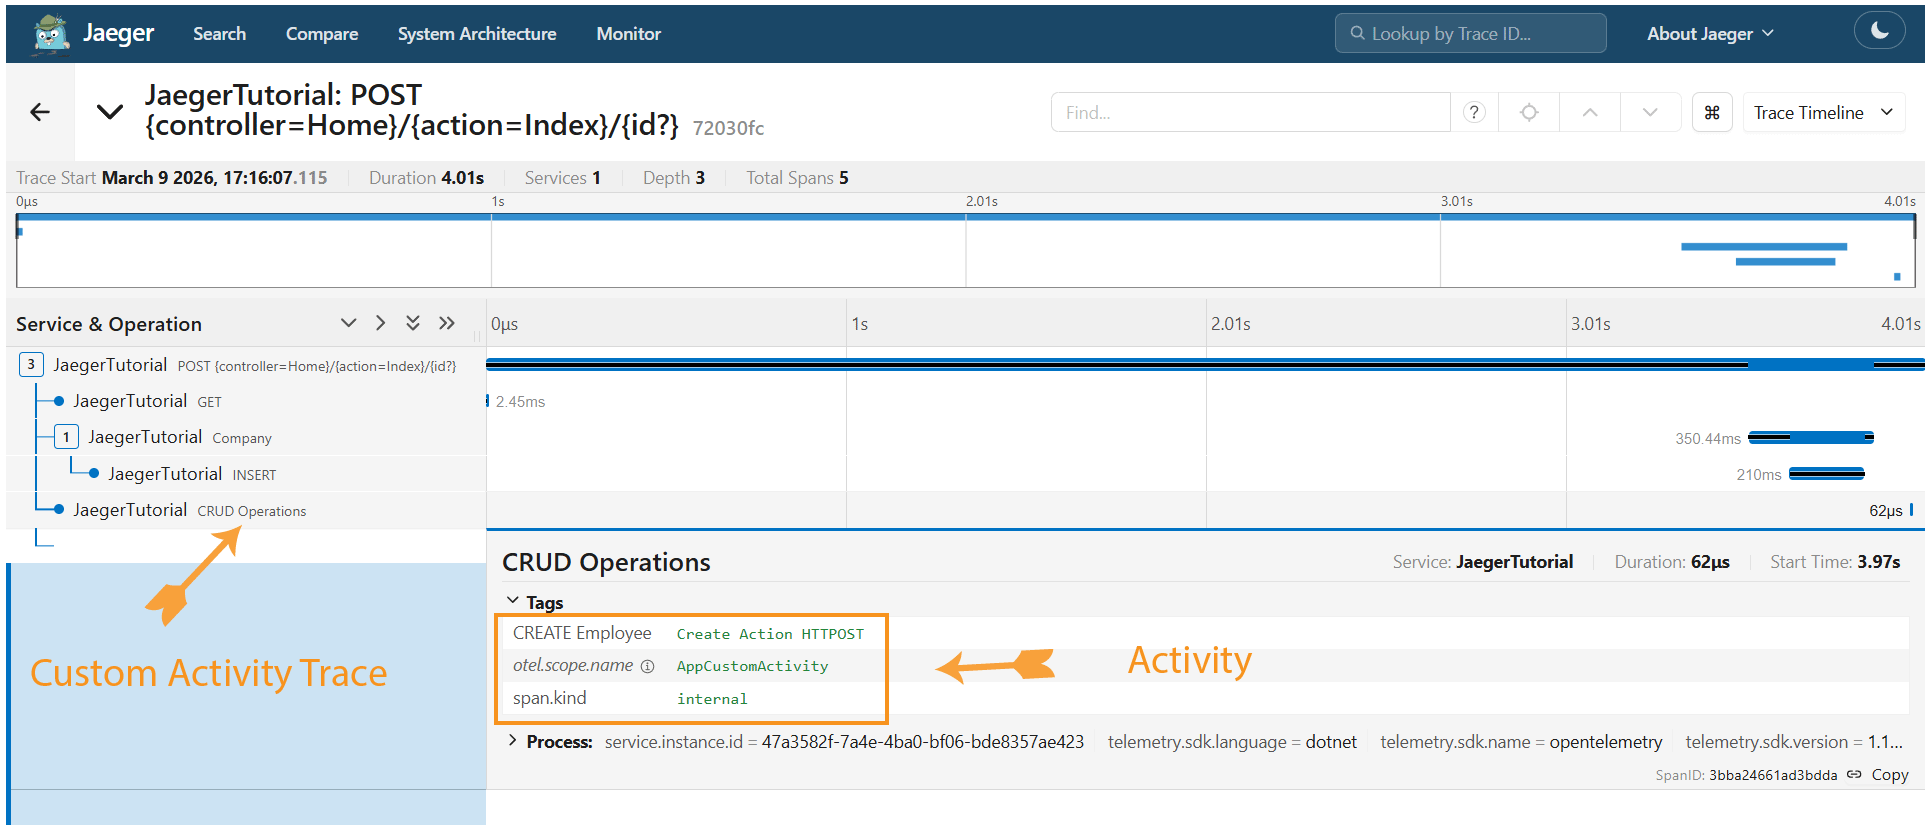The image size is (1932, 830).
Task: Click the 62µs CRUD Operations span marker
Action: (x=1911, y=510)
